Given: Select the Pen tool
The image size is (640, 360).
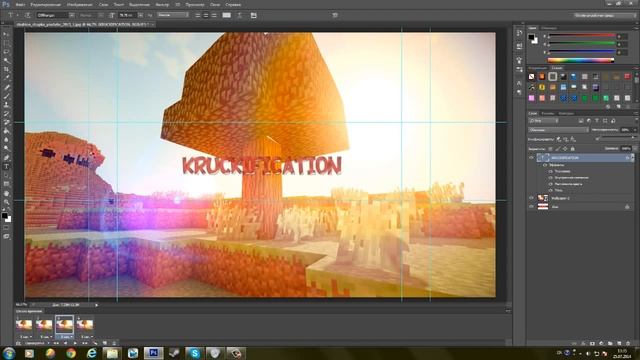Looking at the screenshot, I should [6, 158].
